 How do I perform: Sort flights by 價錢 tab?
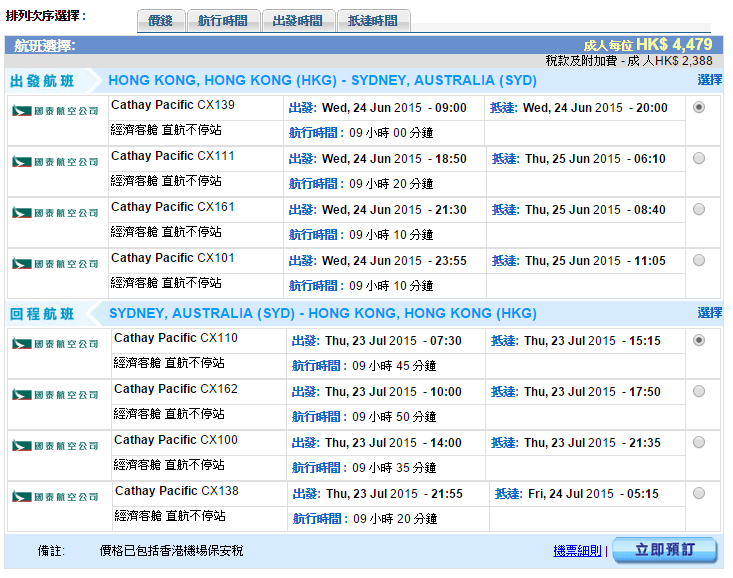pos(160,21)
